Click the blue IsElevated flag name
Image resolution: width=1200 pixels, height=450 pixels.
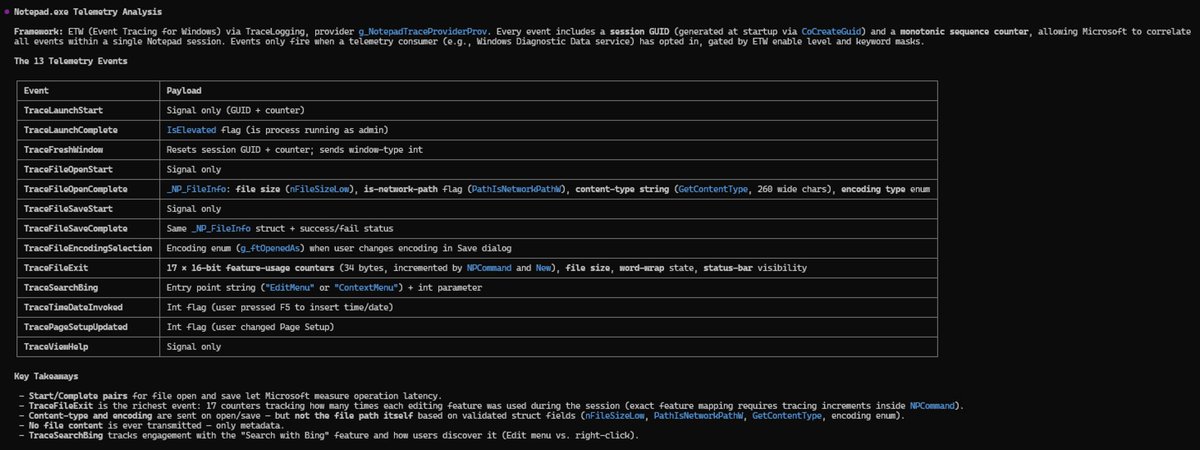click(x=190, y=129)
